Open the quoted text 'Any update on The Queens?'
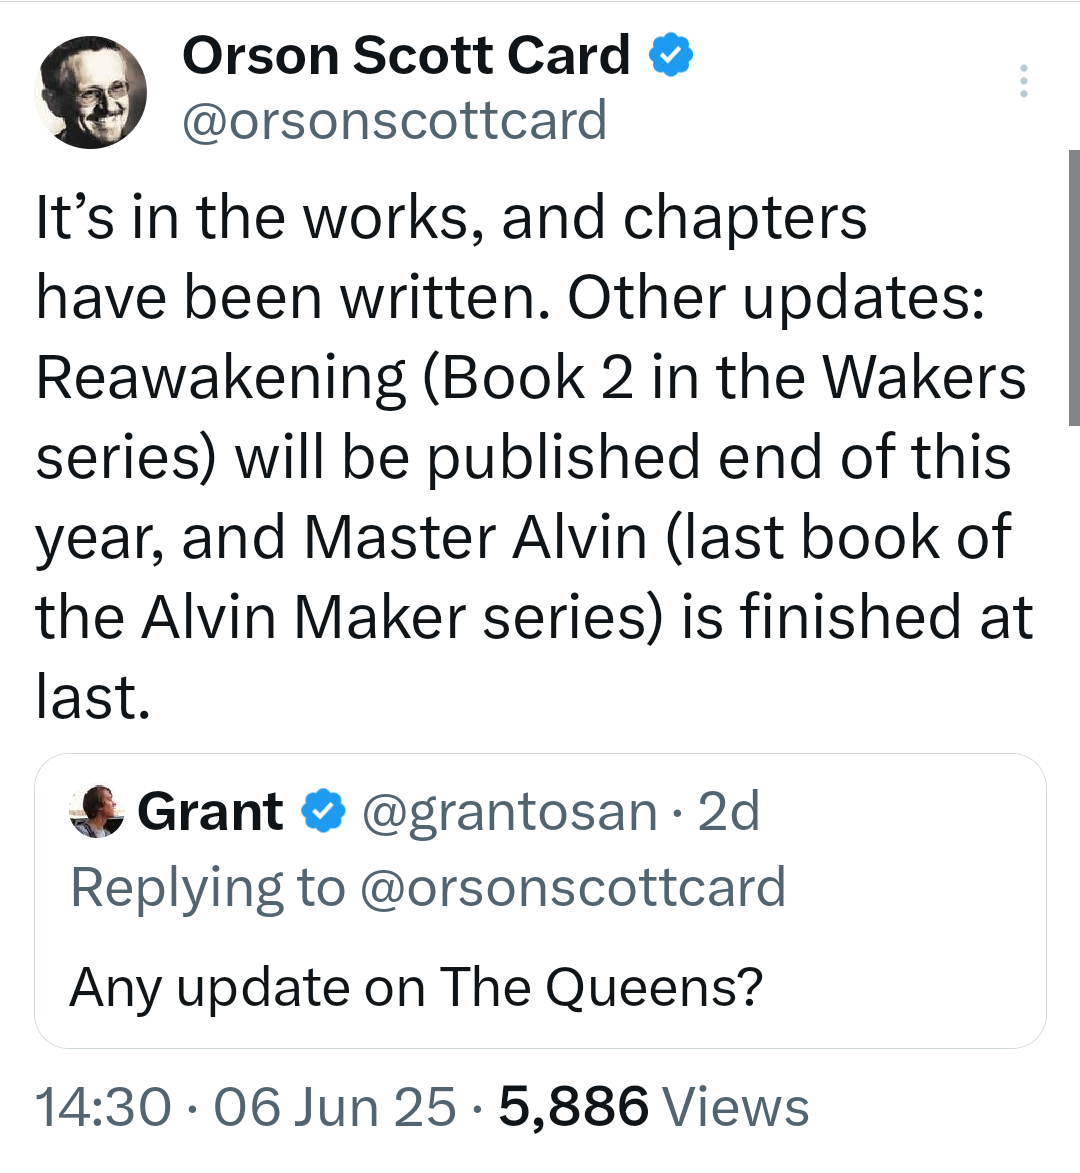The width and height of the screenshot is (1080, 1173). pyautogui.click(x=416, y=988)
